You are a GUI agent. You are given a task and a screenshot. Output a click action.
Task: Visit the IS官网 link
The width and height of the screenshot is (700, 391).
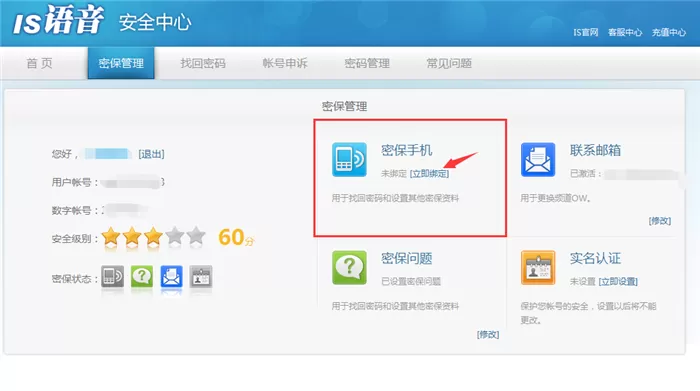(x=586, y=32)
